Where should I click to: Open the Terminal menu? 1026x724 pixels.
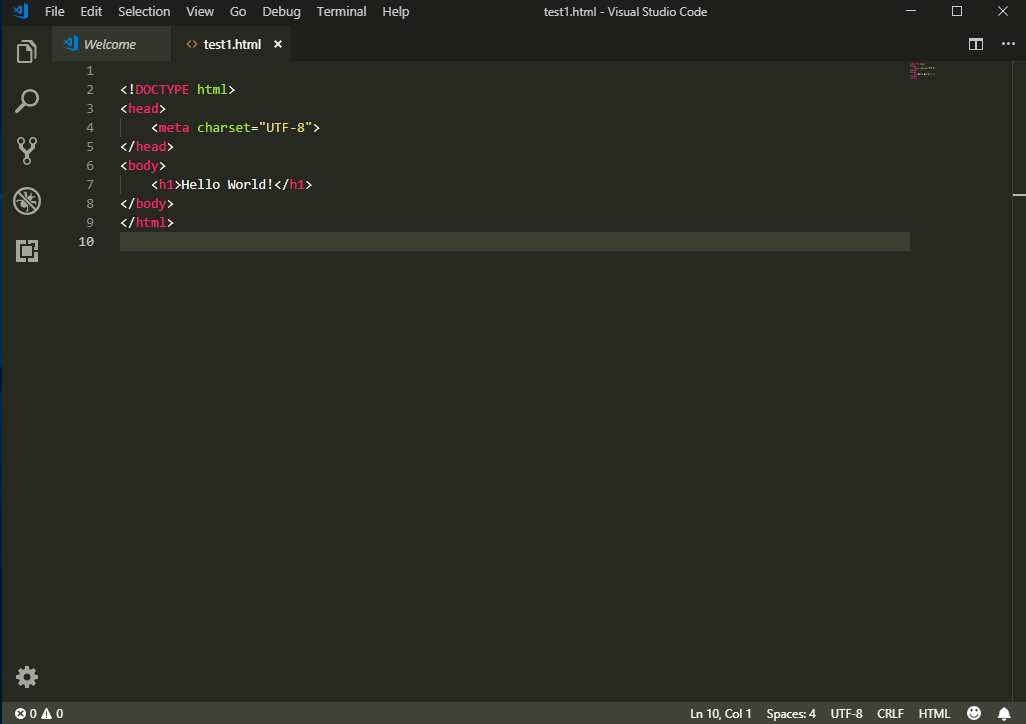coord(341,11)
